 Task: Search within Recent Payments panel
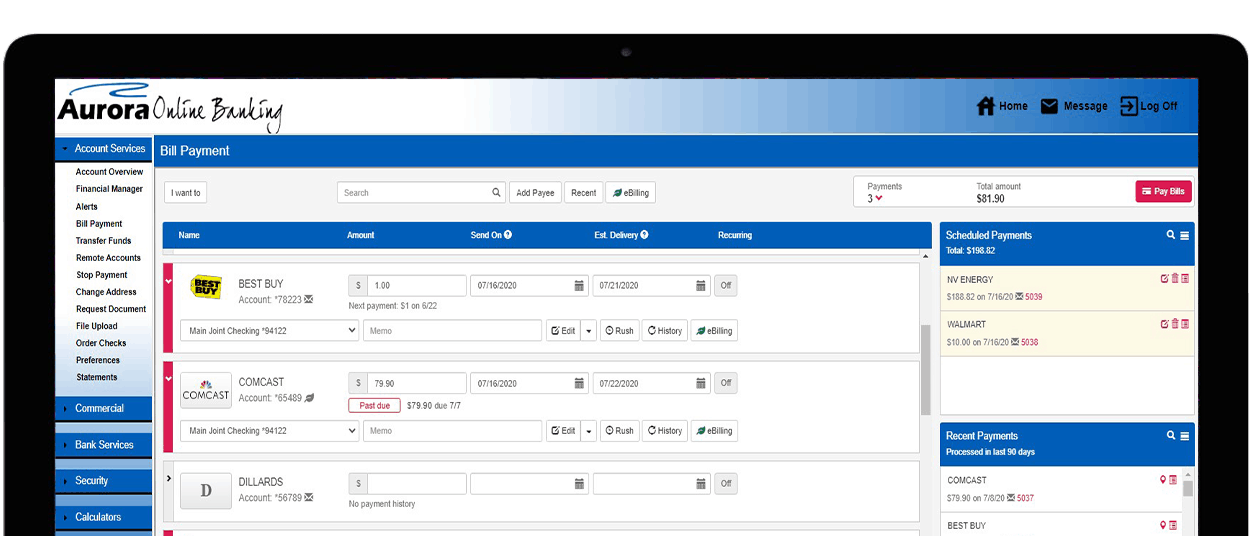1171,436
